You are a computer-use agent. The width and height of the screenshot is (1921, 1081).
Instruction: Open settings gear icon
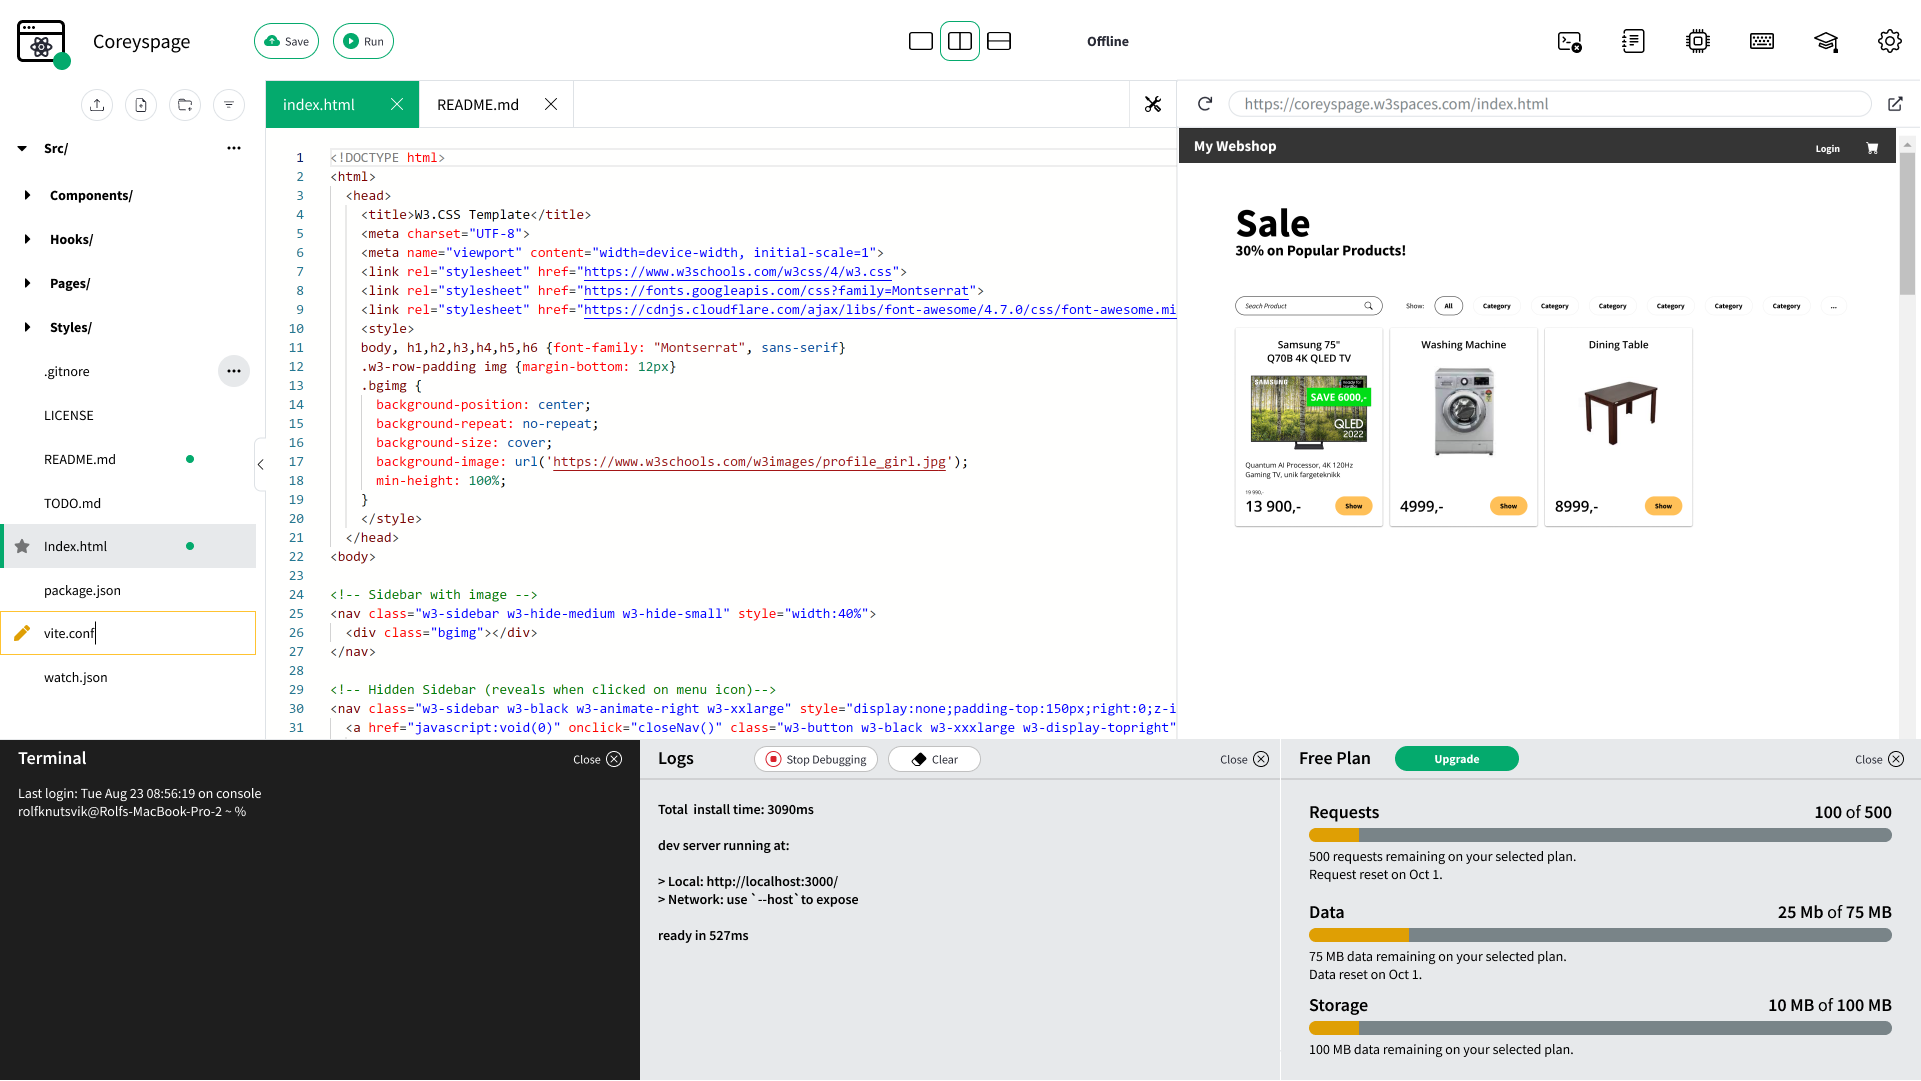coord(1889,41)
